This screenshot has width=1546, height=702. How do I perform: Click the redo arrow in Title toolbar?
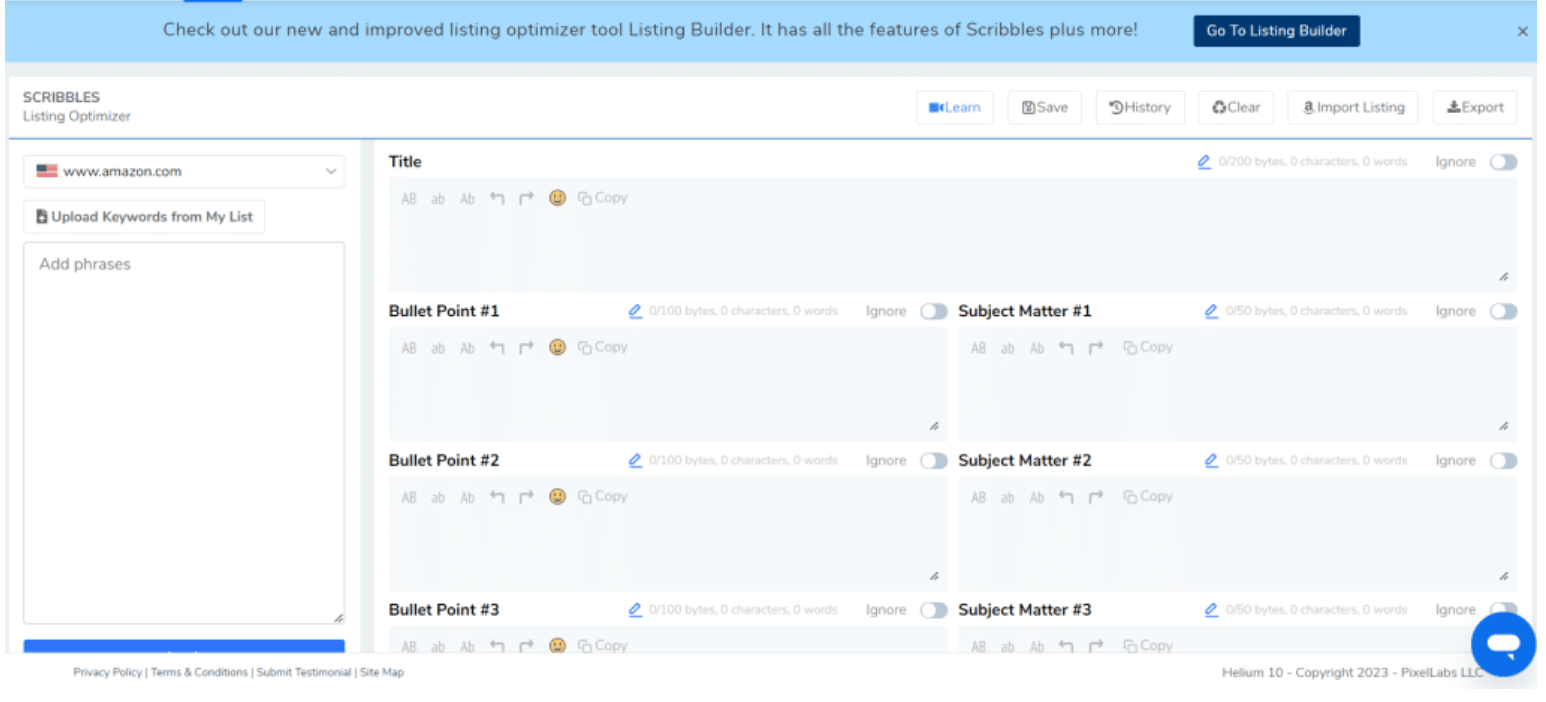click(x=526, y=198)
